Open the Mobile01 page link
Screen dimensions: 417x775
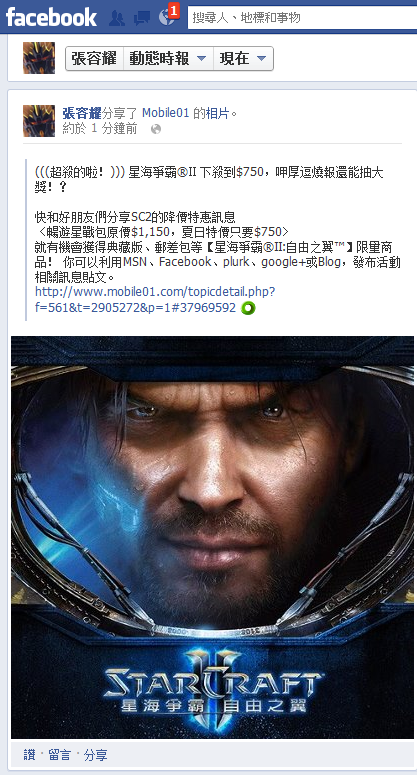click(x=166, y=113)
